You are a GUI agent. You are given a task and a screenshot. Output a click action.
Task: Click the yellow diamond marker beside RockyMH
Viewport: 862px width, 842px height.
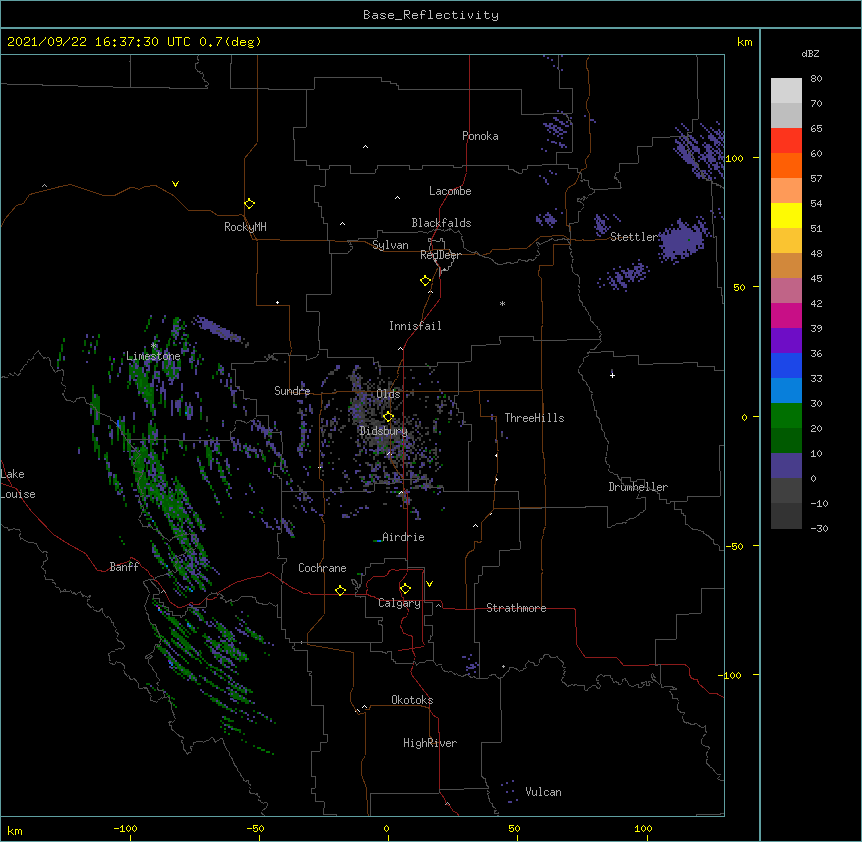click(249, 204)
